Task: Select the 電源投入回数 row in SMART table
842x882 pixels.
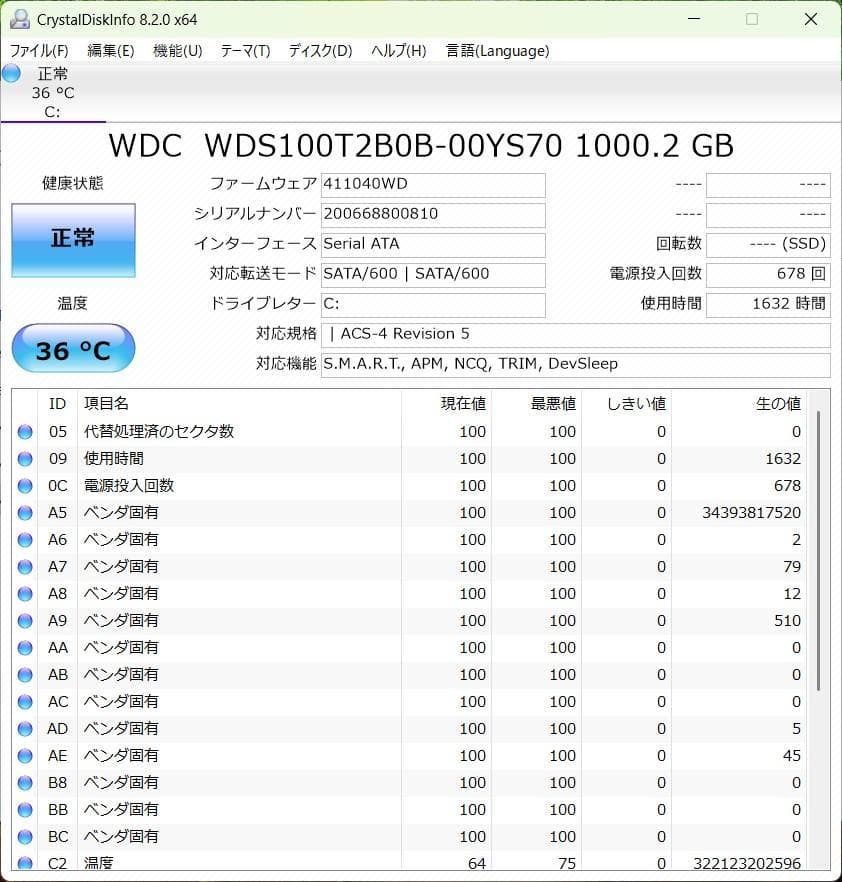Action: click(409, 486)
